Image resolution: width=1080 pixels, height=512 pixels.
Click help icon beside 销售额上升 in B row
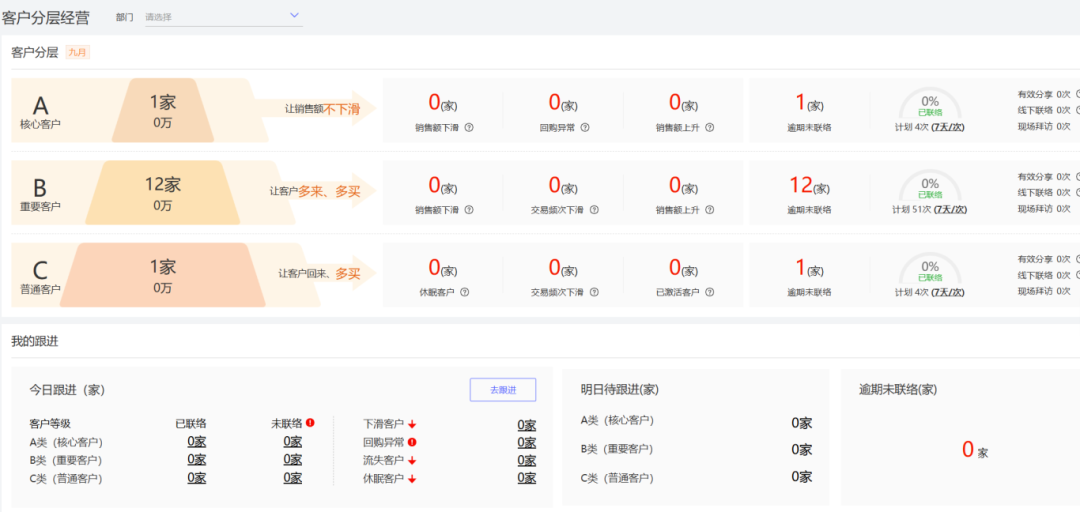pos(709,210)
